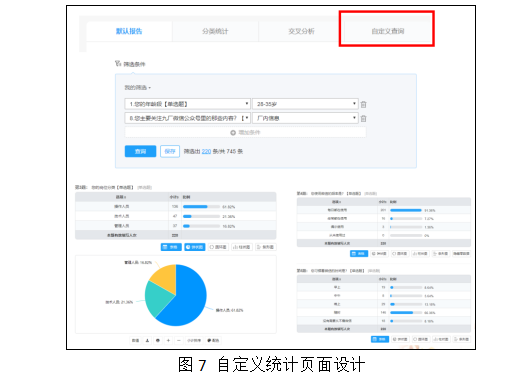
Task: Click the 61.82% row in the pie-chart question's table
Action: (x=176, y=206)
